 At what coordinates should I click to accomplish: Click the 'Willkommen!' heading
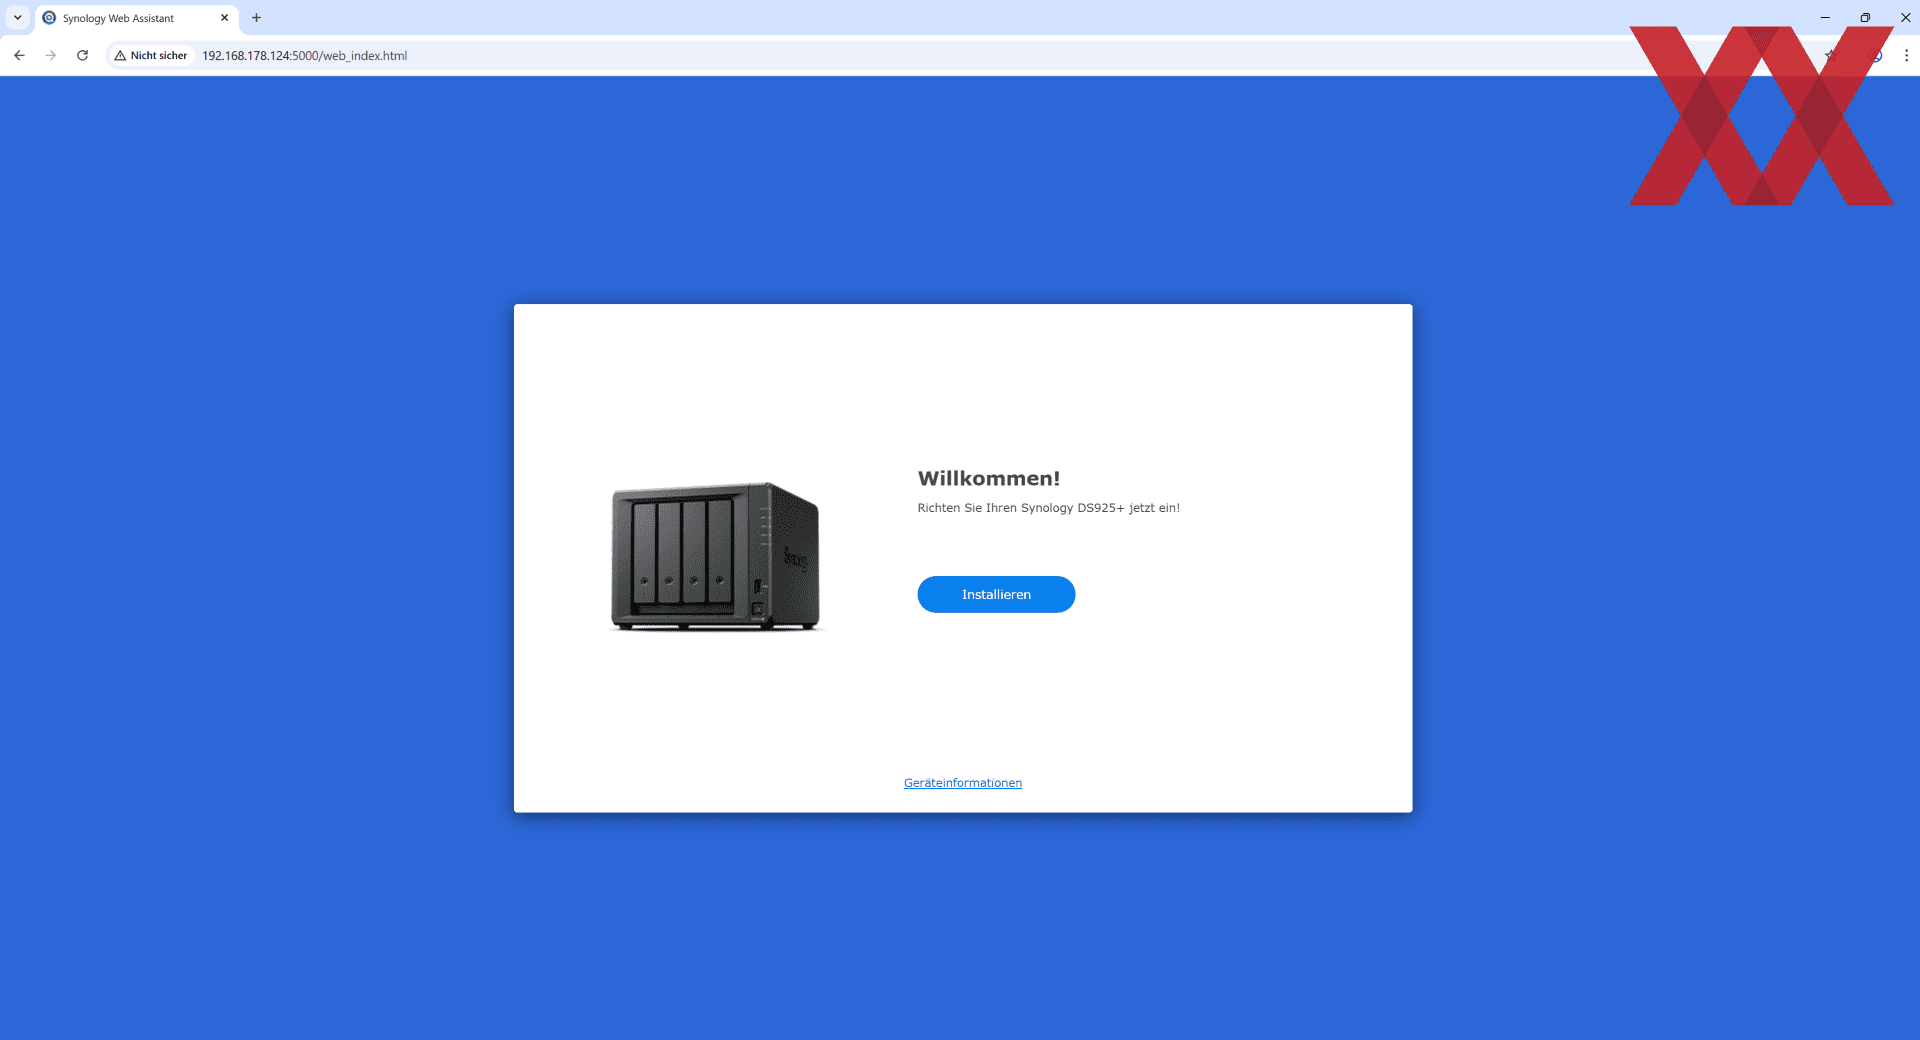coord(989,479)
